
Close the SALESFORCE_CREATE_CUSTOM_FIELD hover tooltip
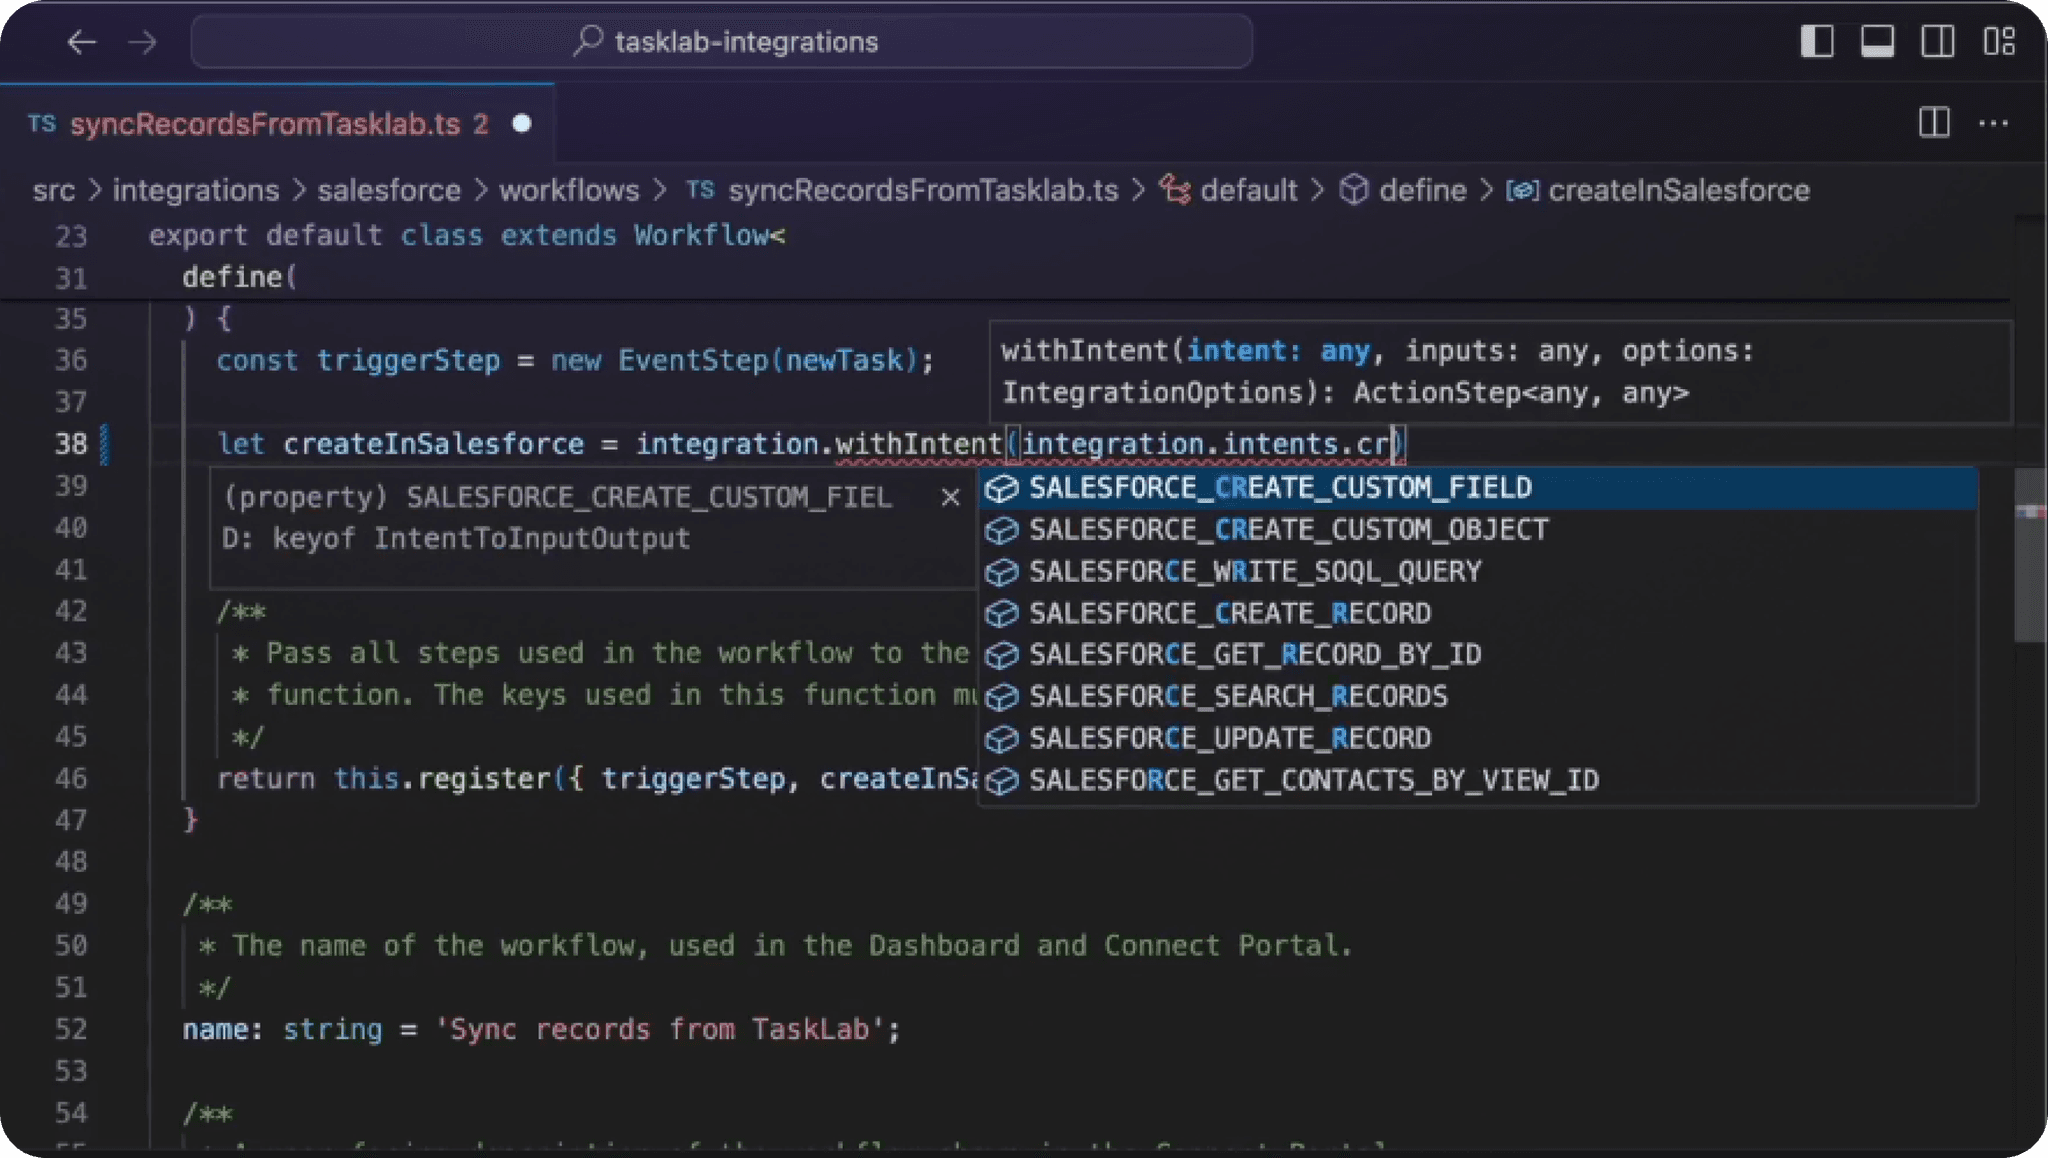click(x=949, y=497)
